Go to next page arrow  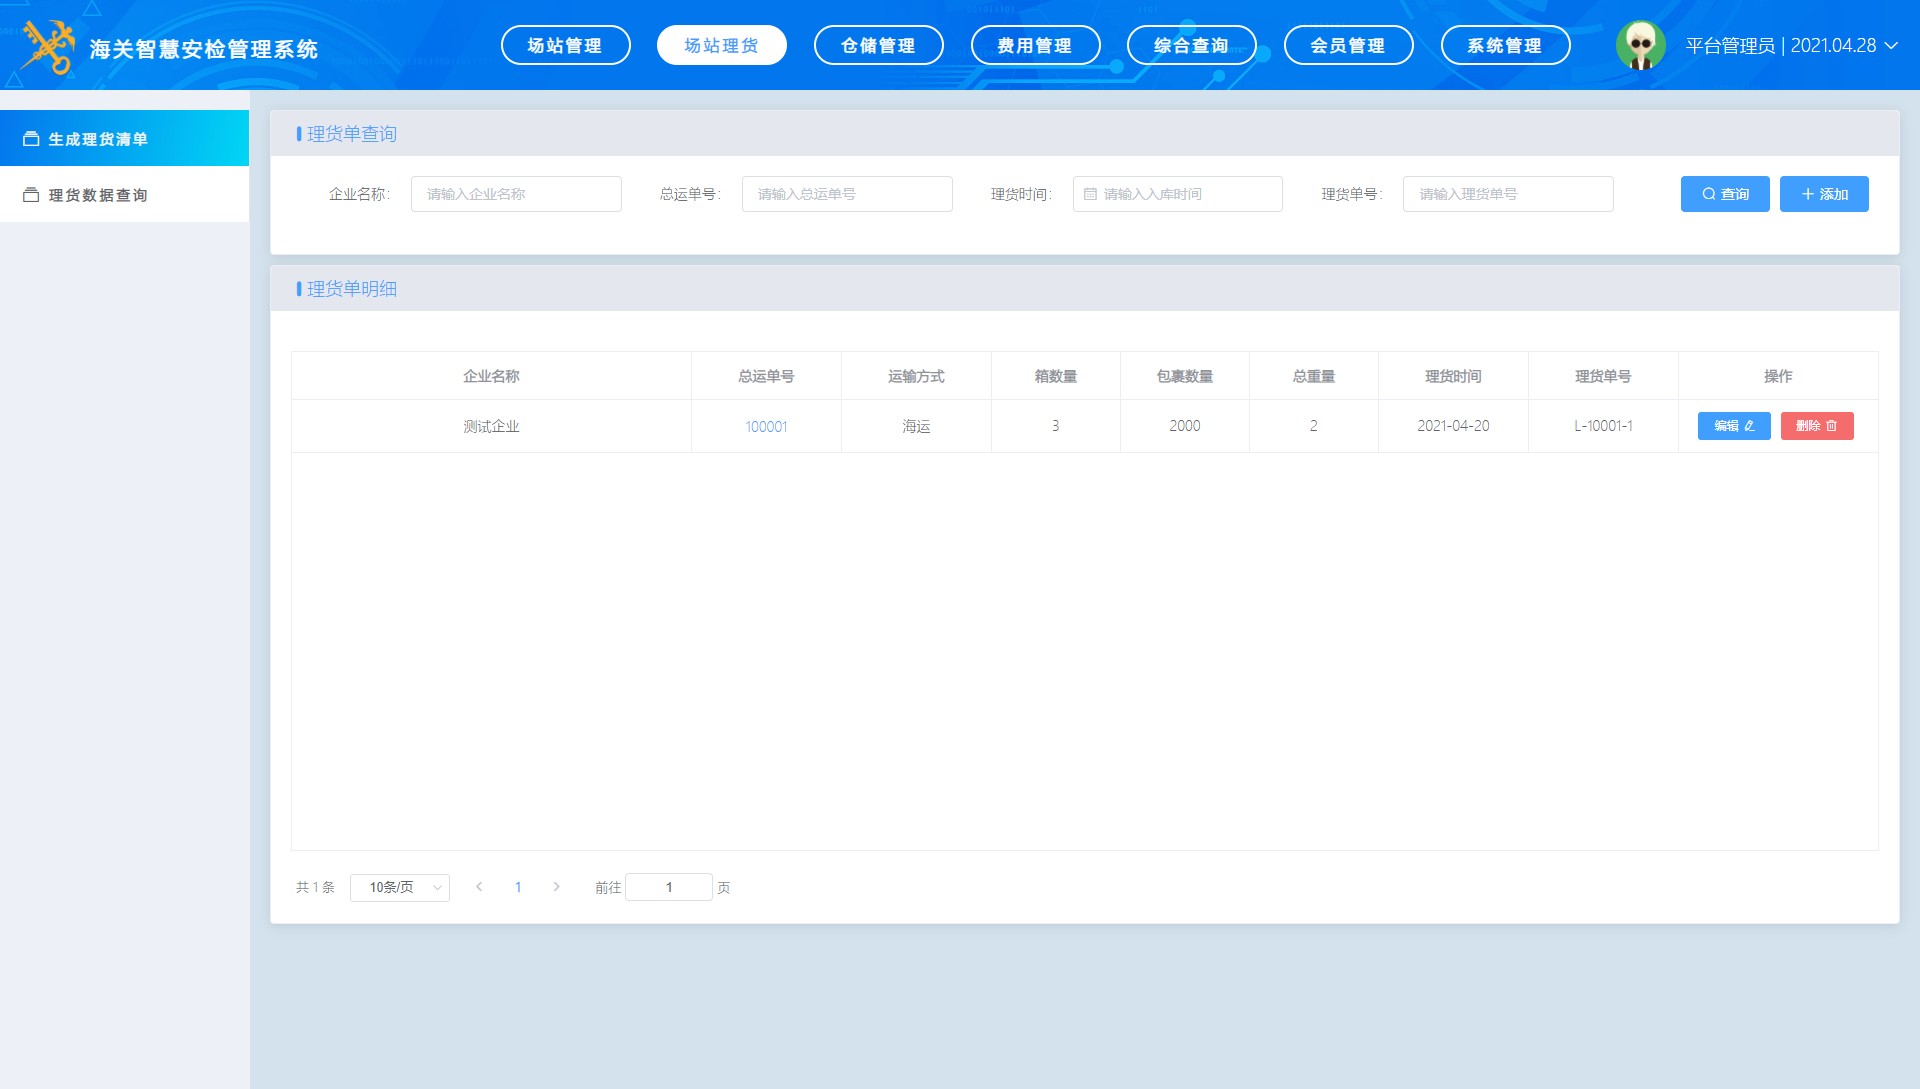557,887
